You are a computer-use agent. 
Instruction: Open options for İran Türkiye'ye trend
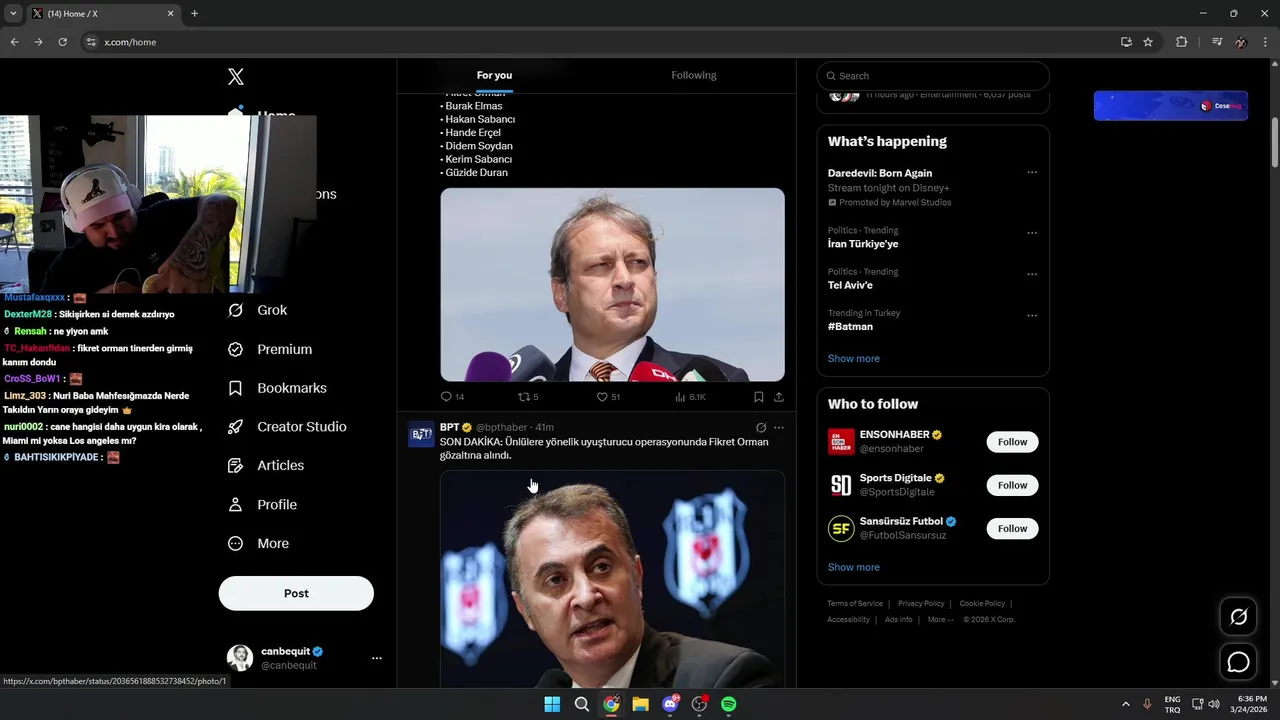(x=1032, y=234)
